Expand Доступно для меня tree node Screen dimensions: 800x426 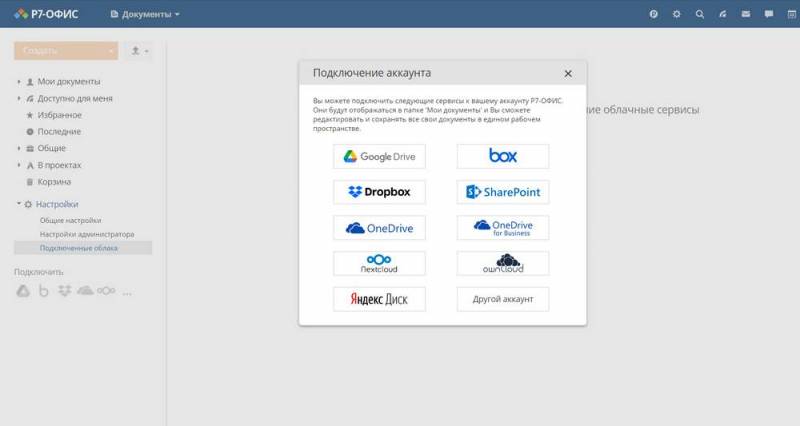click(x=19, y=98)
